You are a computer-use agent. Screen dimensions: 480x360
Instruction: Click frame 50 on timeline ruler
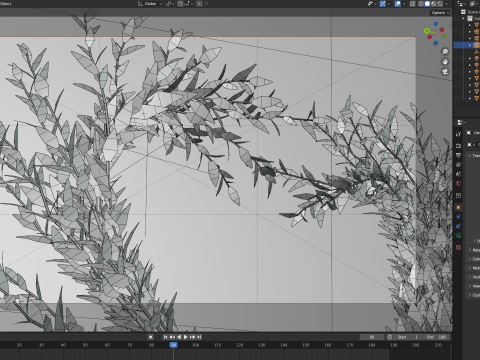pyautogui.click(x=85, y=345)
